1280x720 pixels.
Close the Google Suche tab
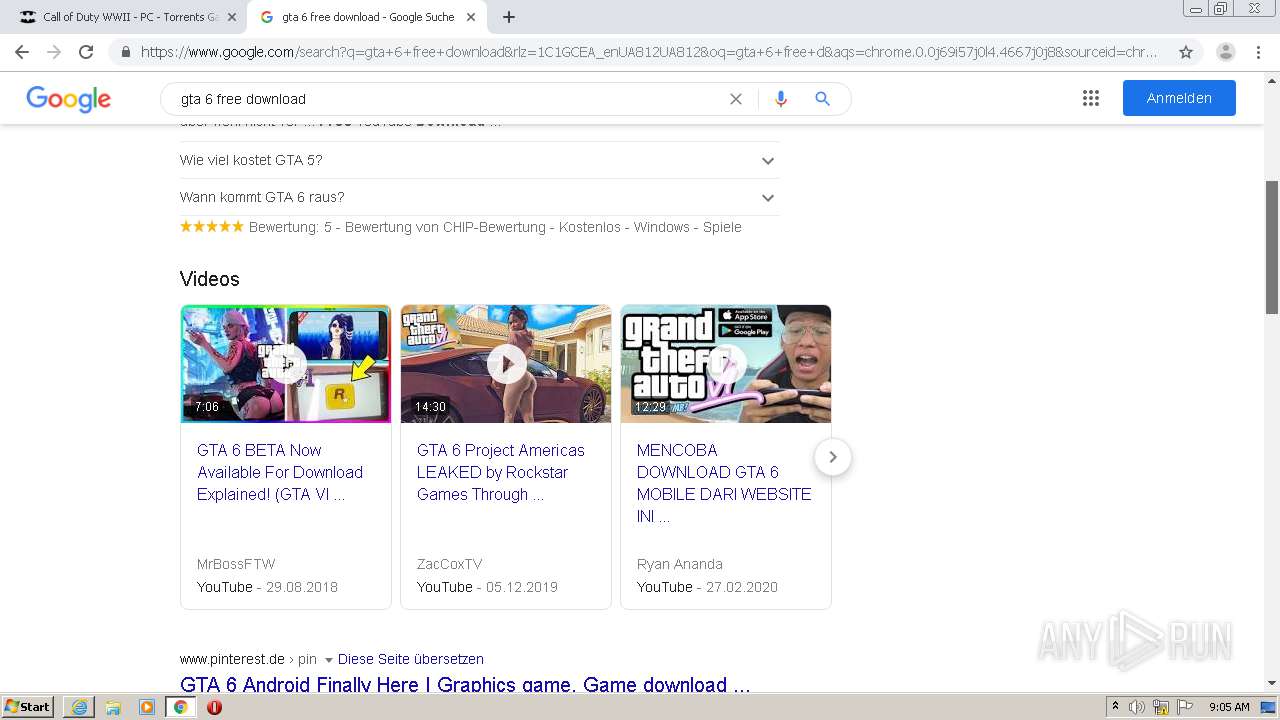[471, 17]
